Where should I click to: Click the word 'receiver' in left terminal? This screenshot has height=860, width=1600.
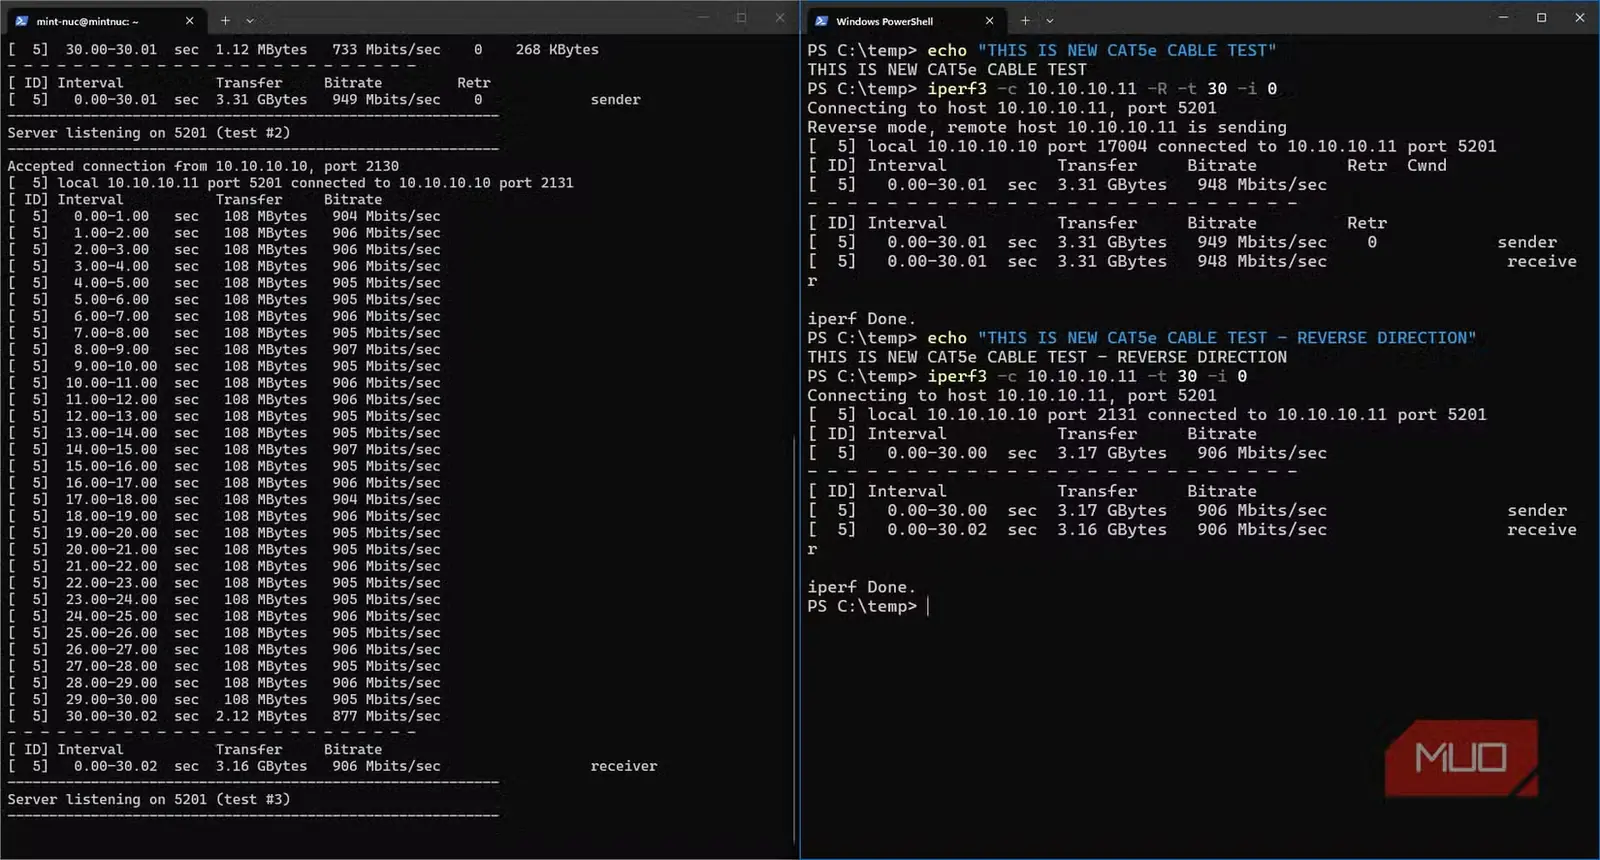point(624,766)
